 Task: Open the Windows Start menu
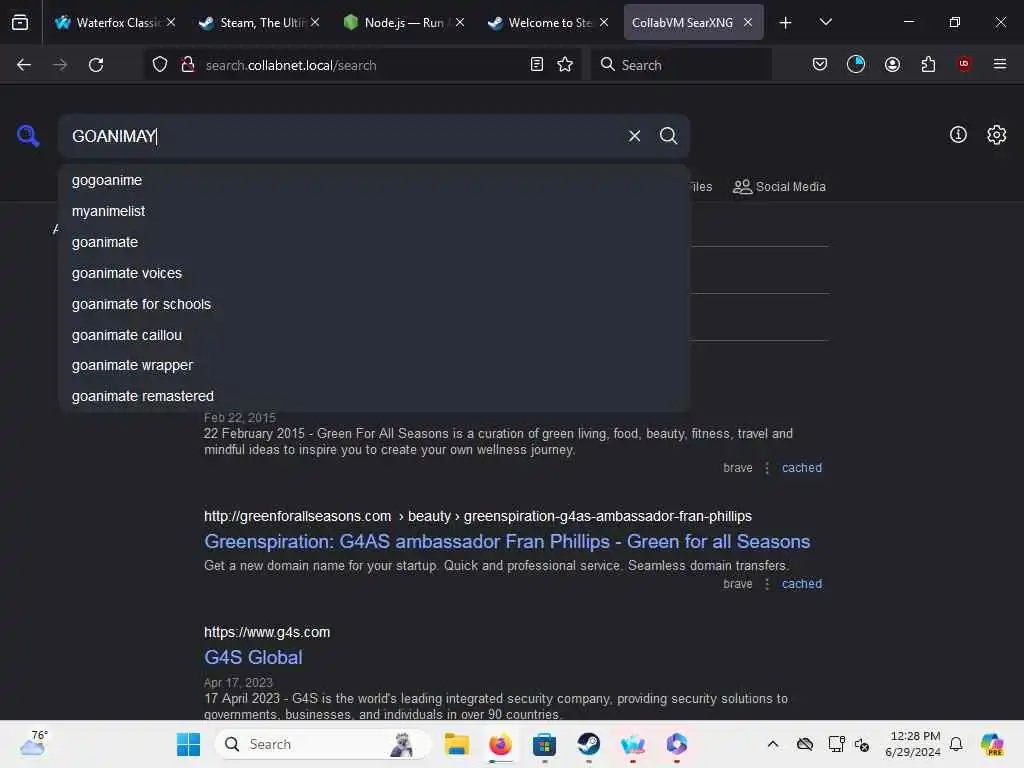pyautogui.click(x=188, y=744)
